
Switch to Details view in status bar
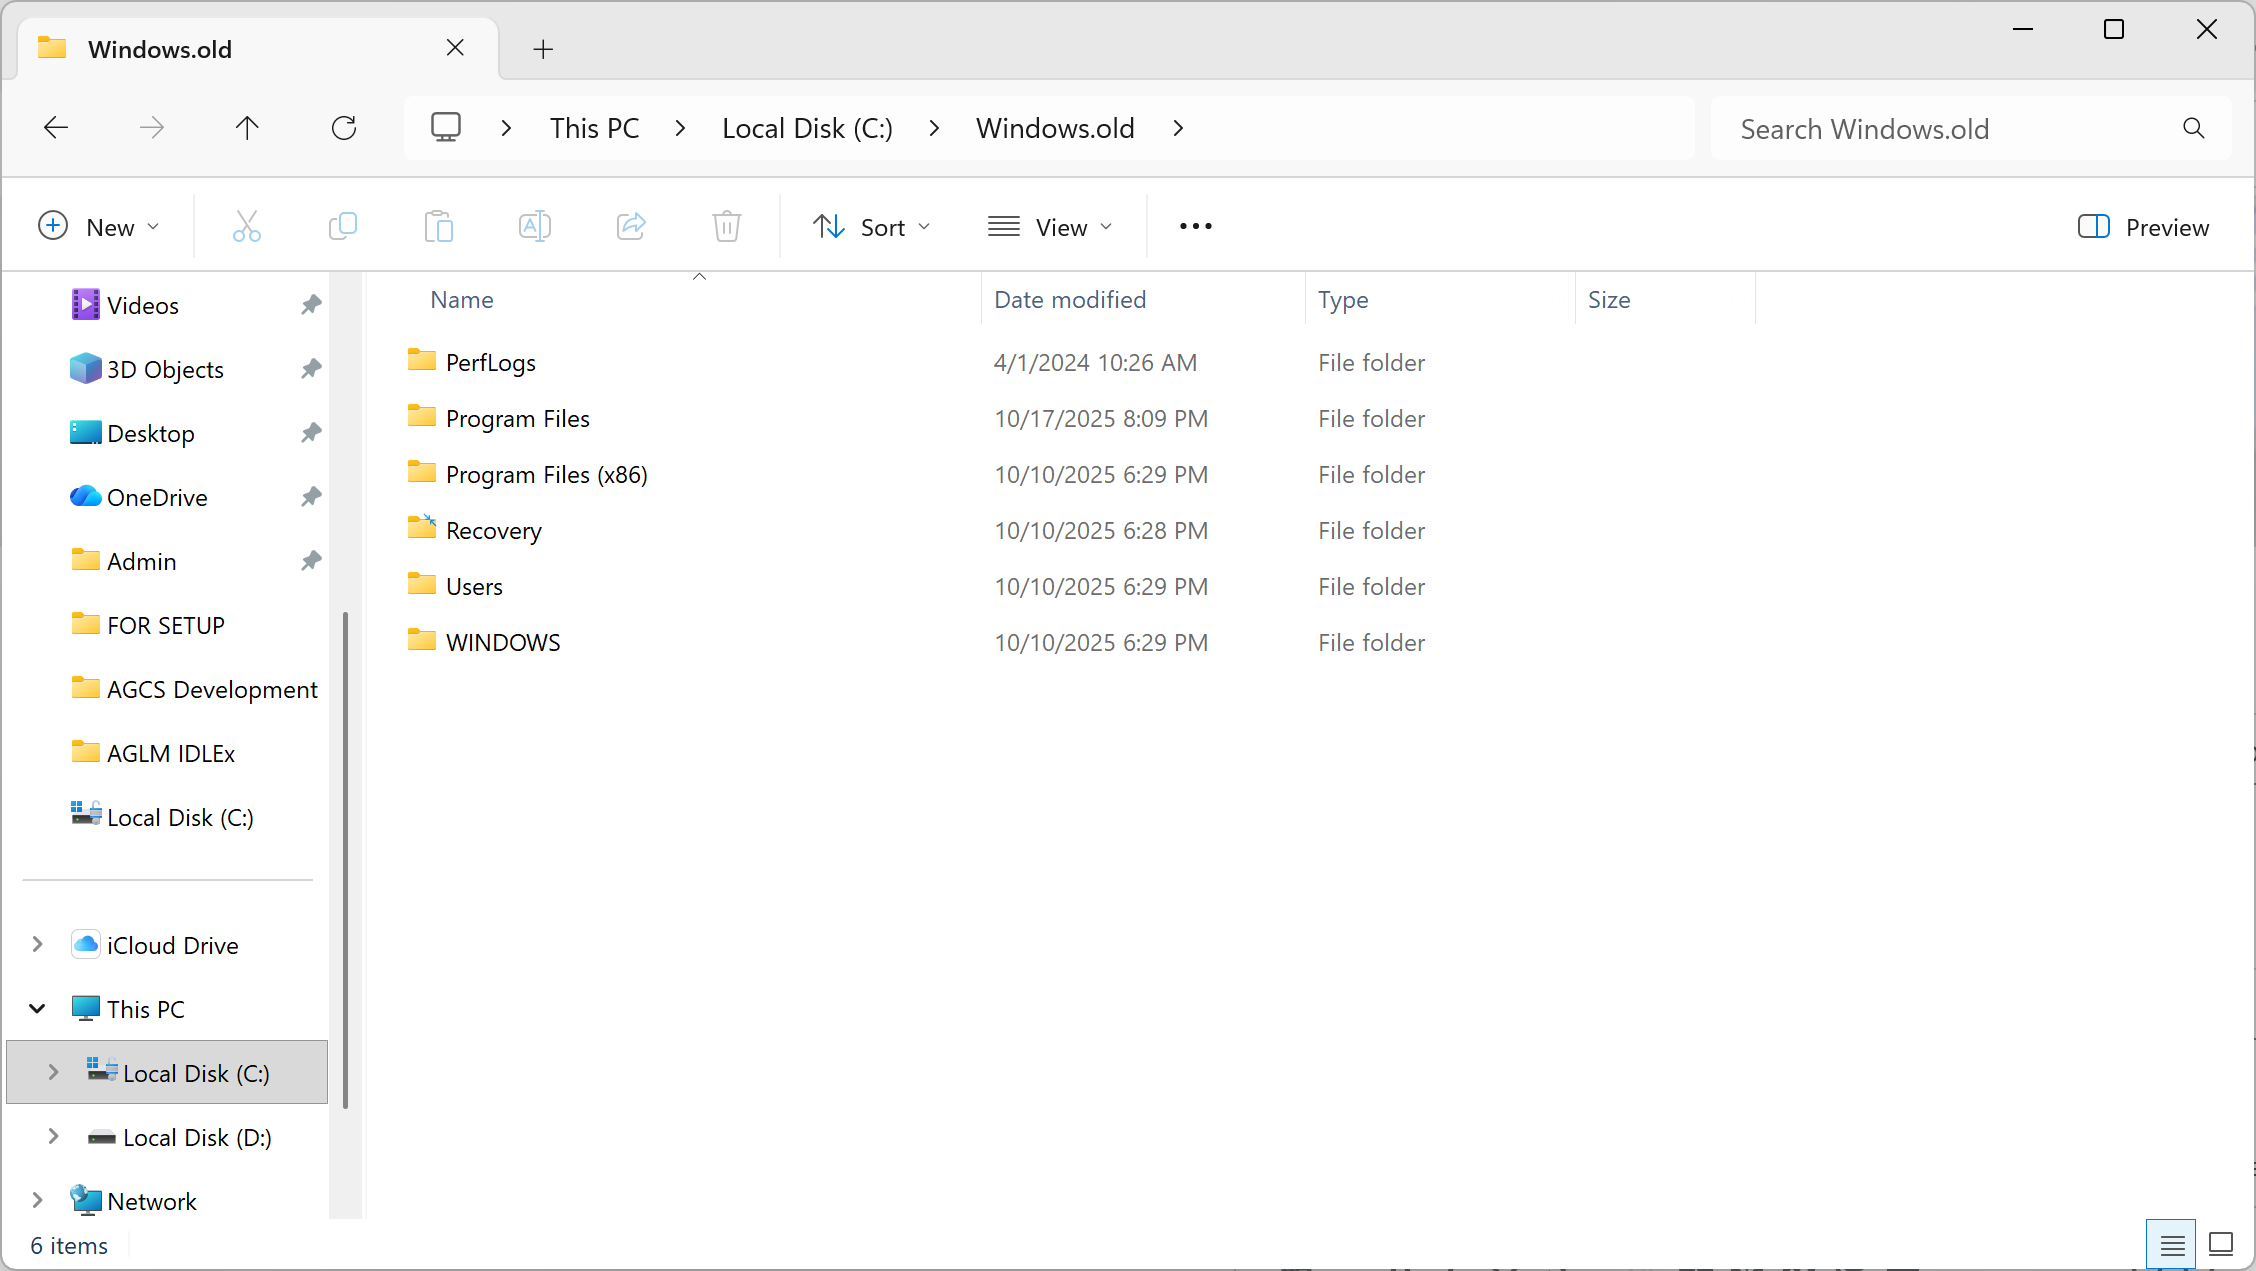coord(2172,1245)
